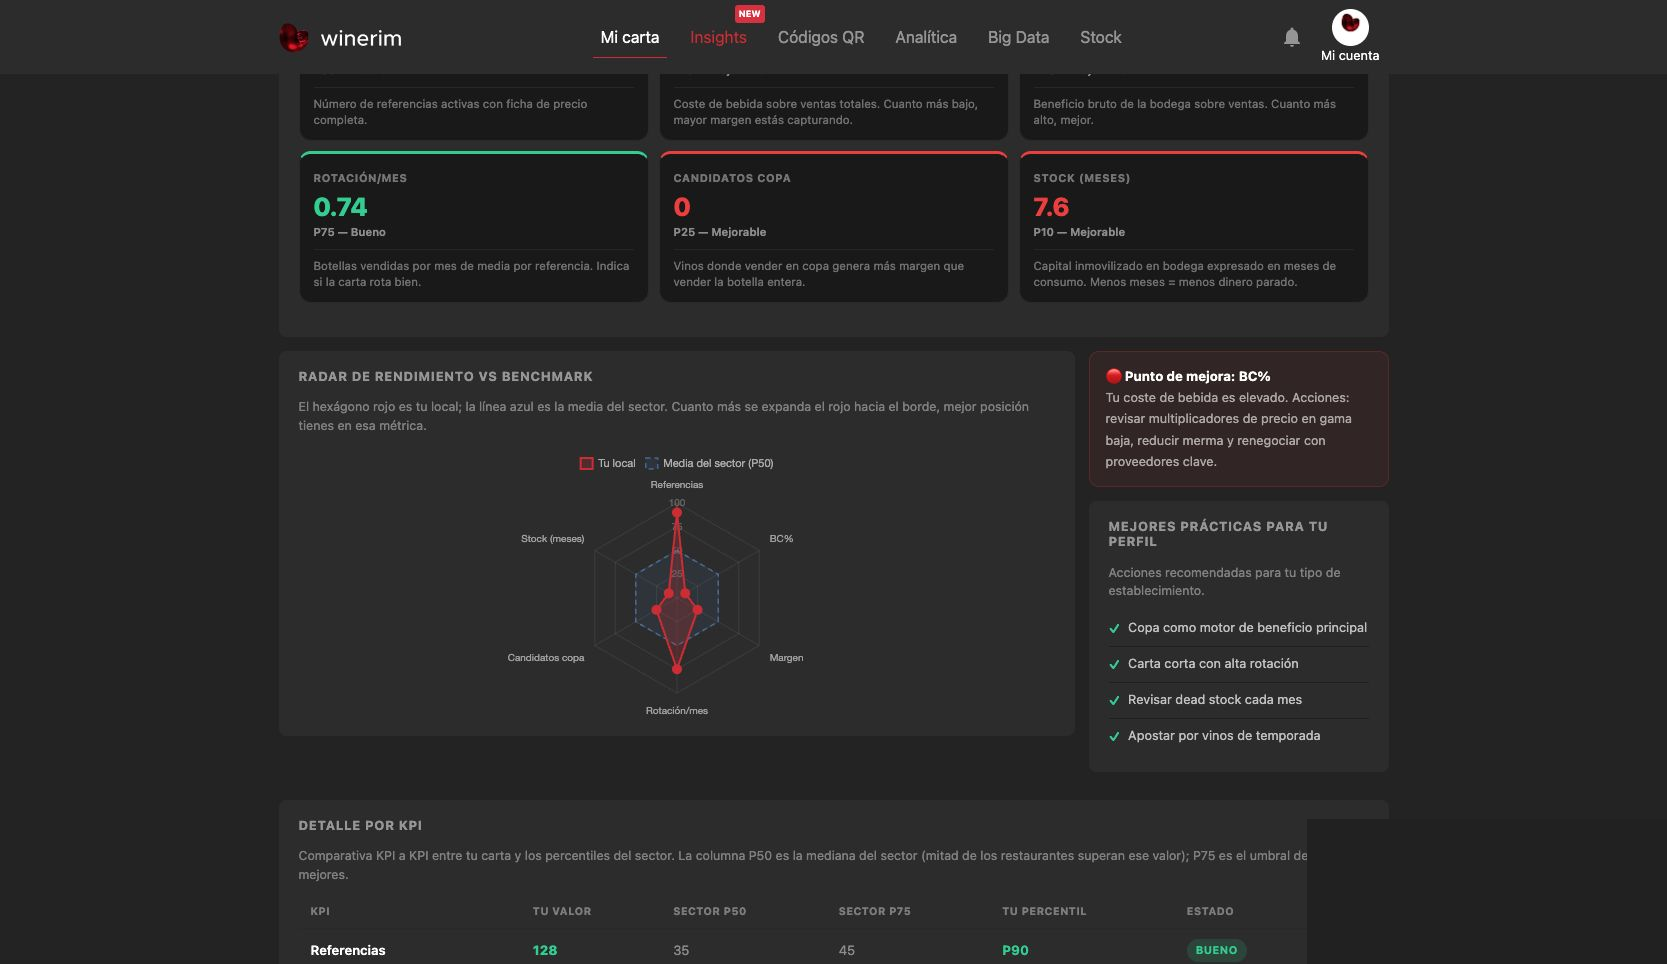Screen dimensions: 1667x964
Task: Select the Stock (meses) 7.6 card
Action: (1194, 227)
